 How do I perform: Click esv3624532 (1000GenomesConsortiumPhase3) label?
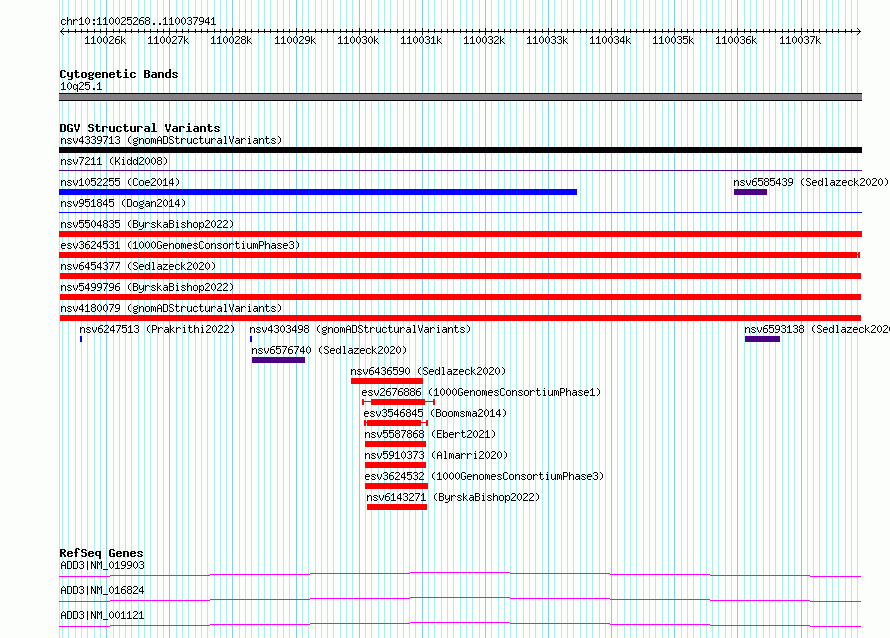click(484, 476)
